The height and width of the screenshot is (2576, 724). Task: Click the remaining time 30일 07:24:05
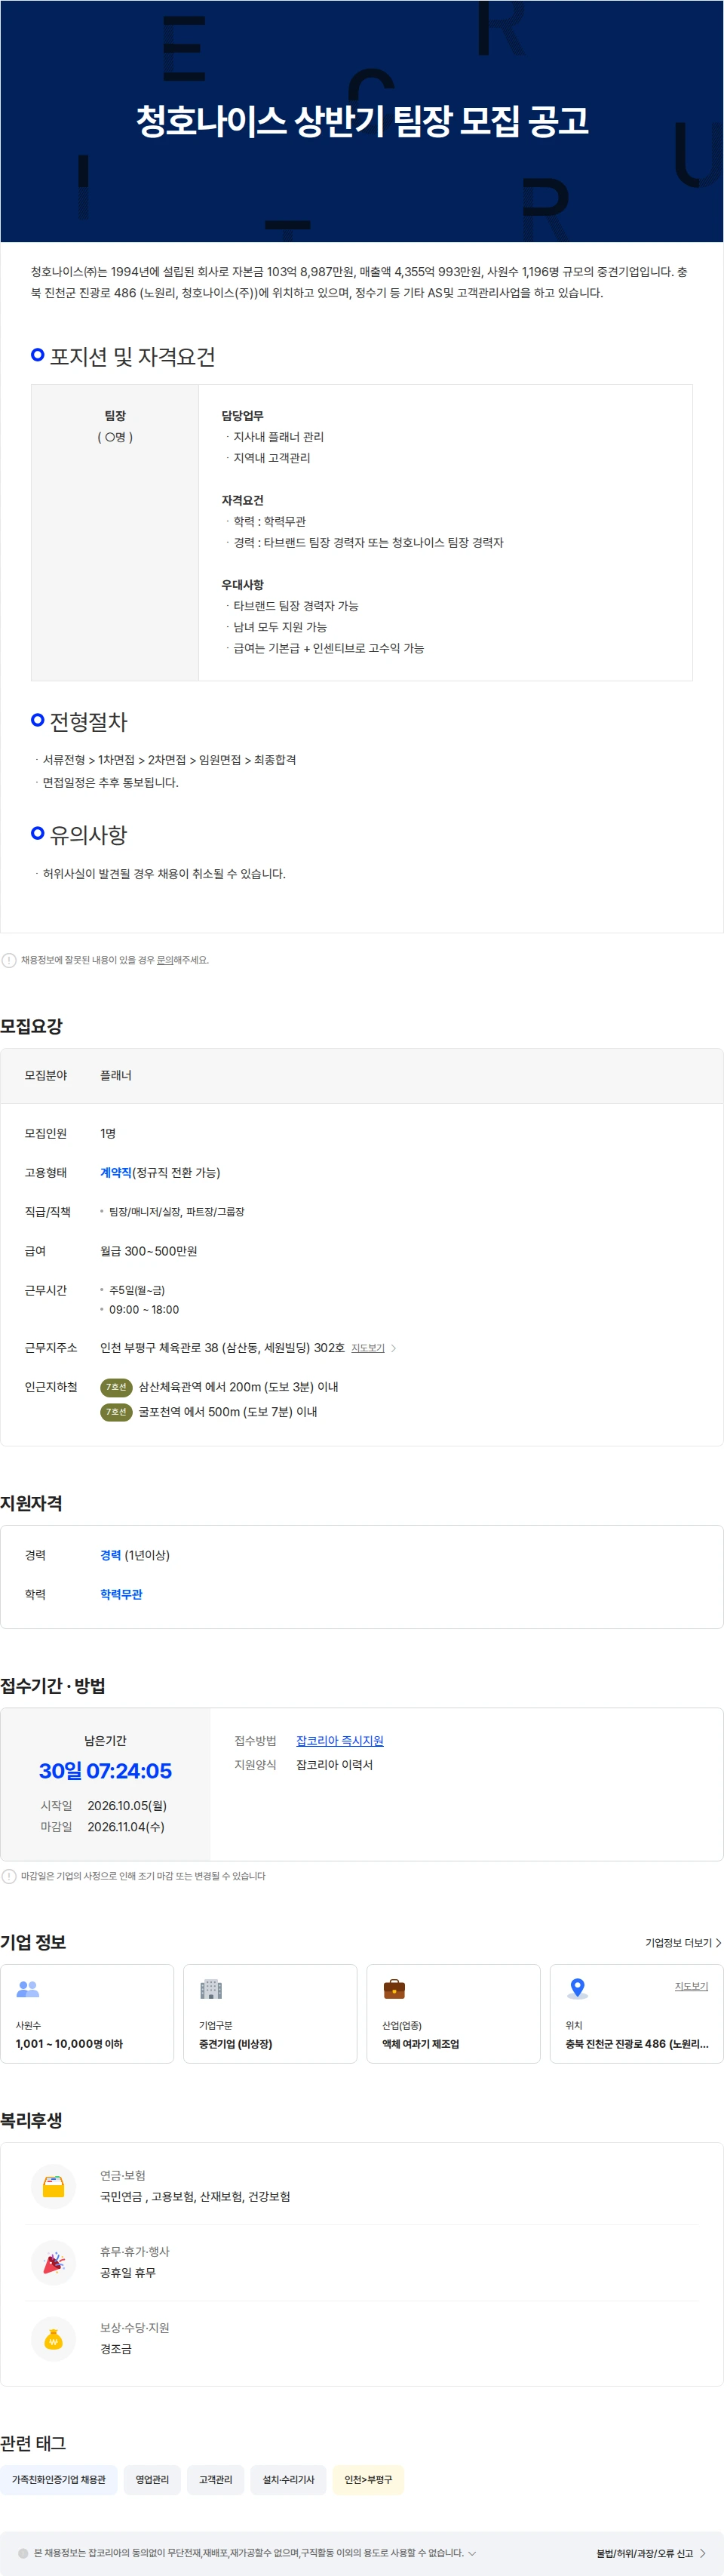point(105,1771)
